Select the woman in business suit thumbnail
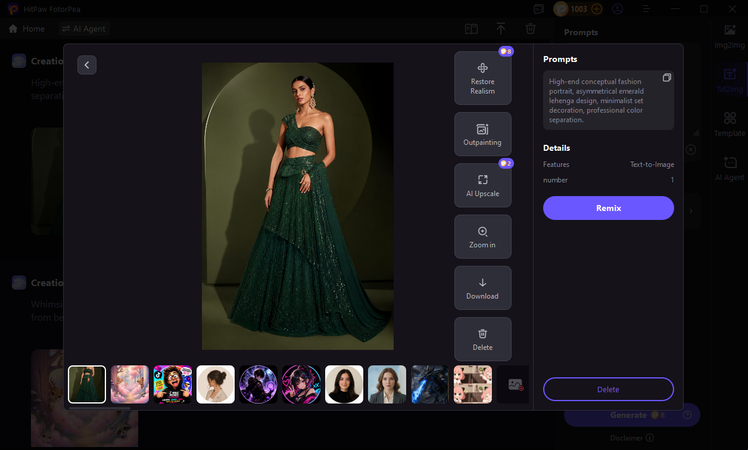The width and height of the screenshot is (748, 450). [x=387, y=385]
